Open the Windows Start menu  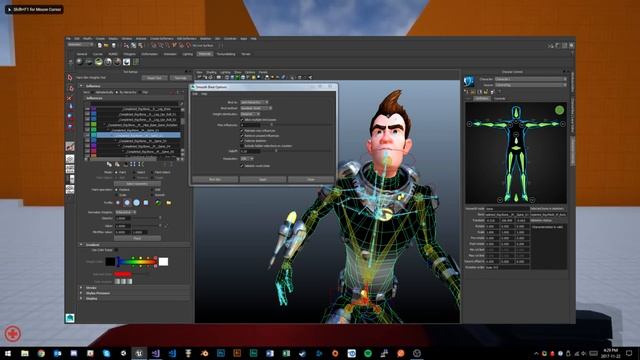click(x=8, y=353)
